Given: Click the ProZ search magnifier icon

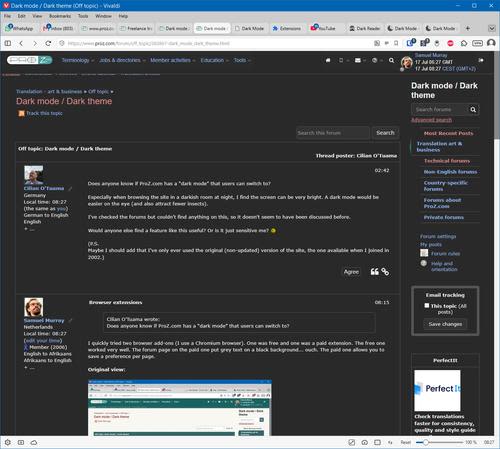Looking at the screenshot, I should (x=391, y=60).
